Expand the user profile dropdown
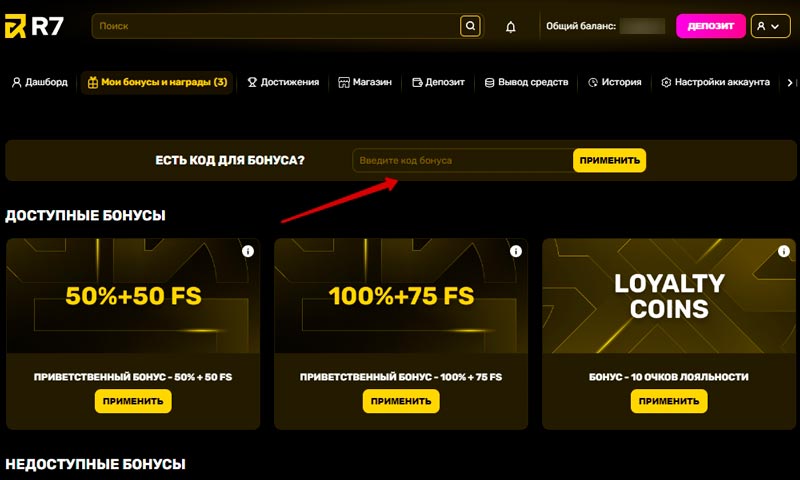 (x=769, y=27)
